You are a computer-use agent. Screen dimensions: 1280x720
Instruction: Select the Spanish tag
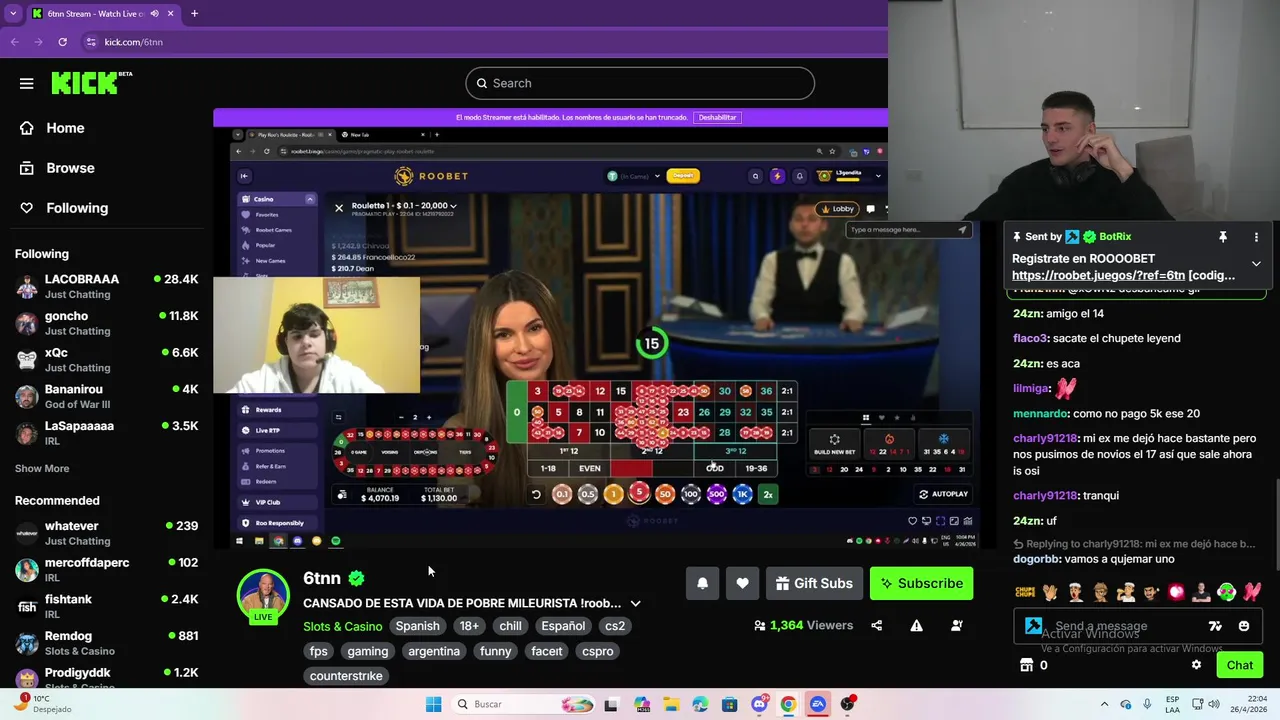tap(417, 626)
